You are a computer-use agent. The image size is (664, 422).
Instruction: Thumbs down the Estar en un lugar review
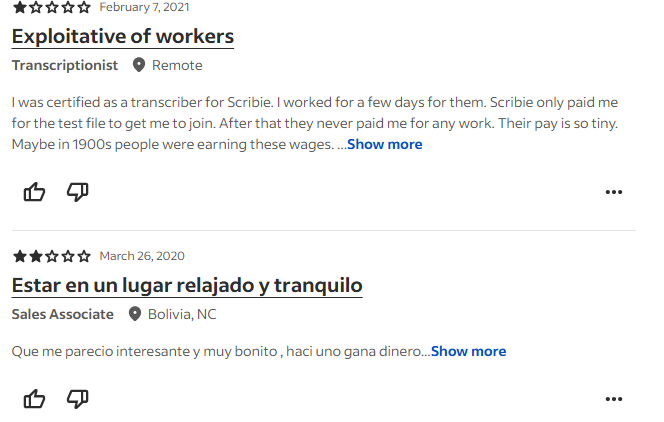pyautogui.click(x=78, y=399)
